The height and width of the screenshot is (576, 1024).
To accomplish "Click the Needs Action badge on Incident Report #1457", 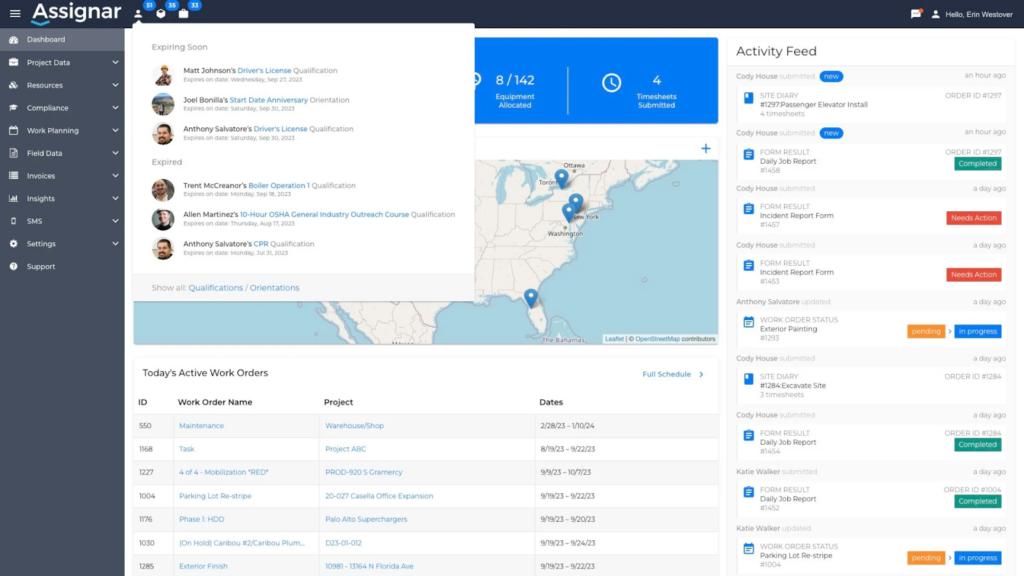I will [x=973, y=217].
